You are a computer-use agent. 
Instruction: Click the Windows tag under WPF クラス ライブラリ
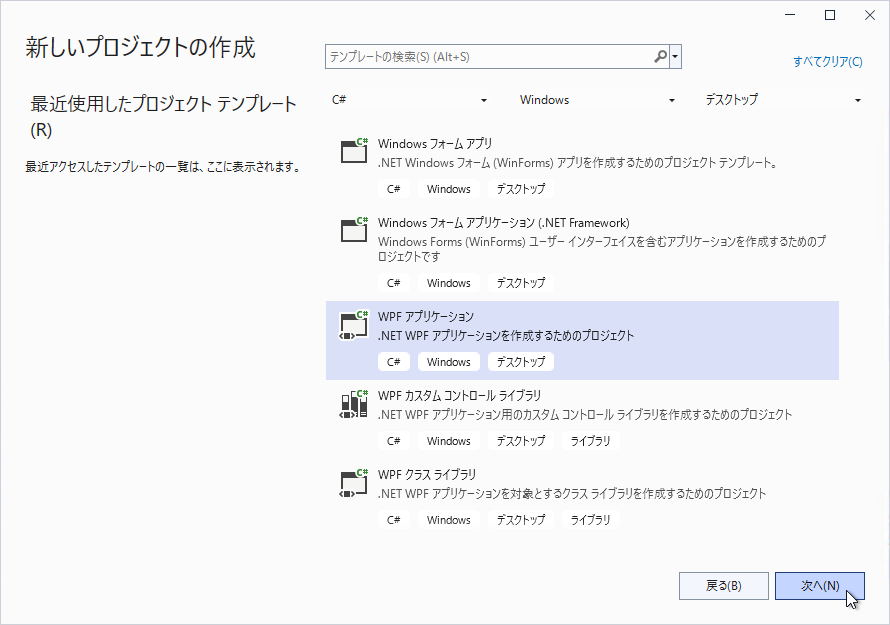(448, 519)
